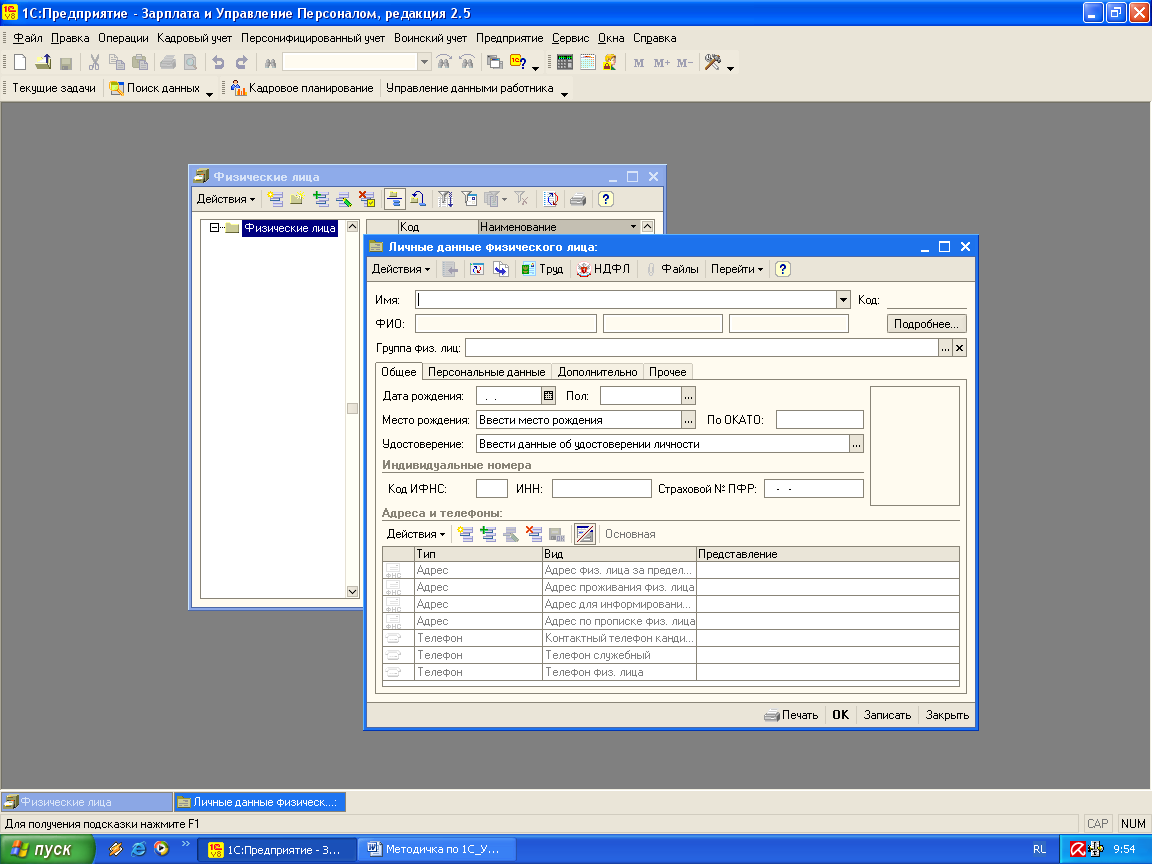
Task: Click the Закрыть button
Action: point(947,715)
